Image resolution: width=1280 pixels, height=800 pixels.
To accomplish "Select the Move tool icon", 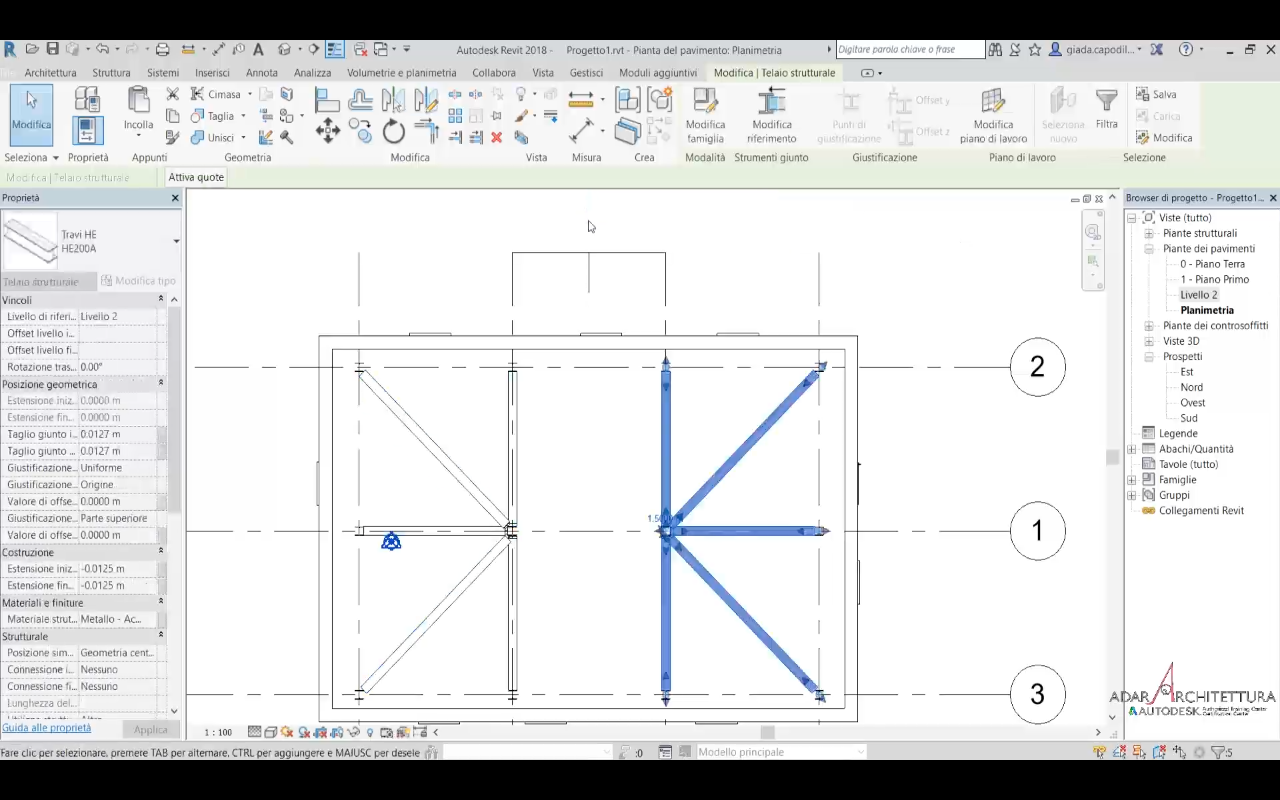I will [328, 131].
